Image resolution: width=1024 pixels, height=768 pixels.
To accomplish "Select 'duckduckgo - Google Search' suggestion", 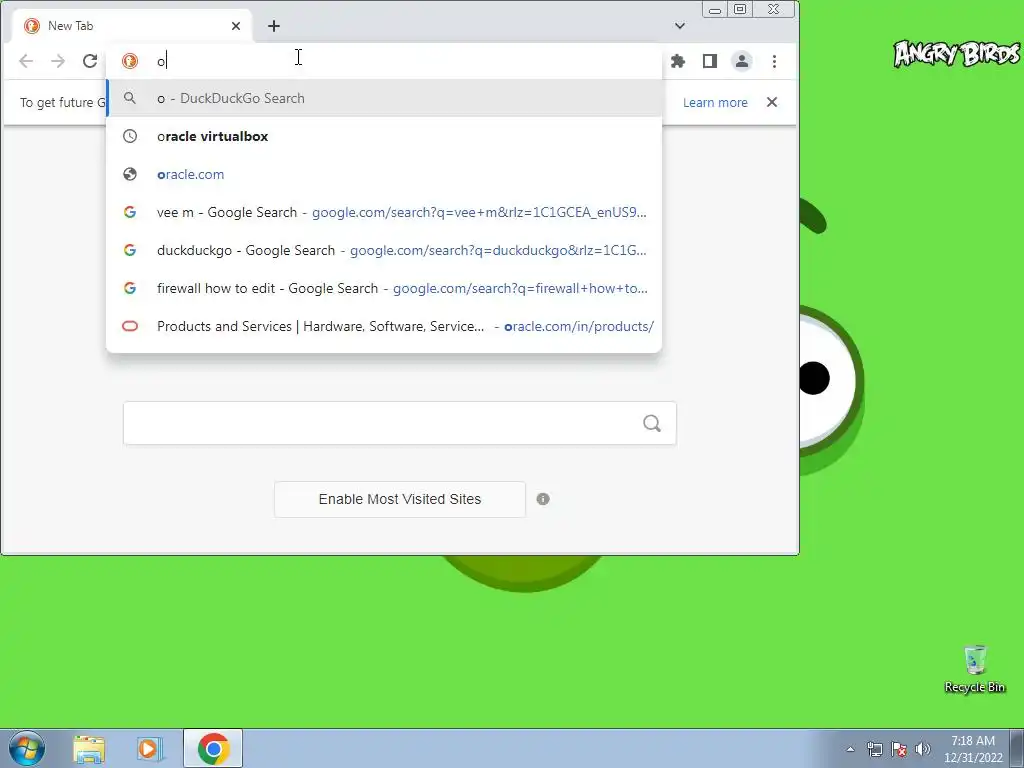I will point(384,250).
